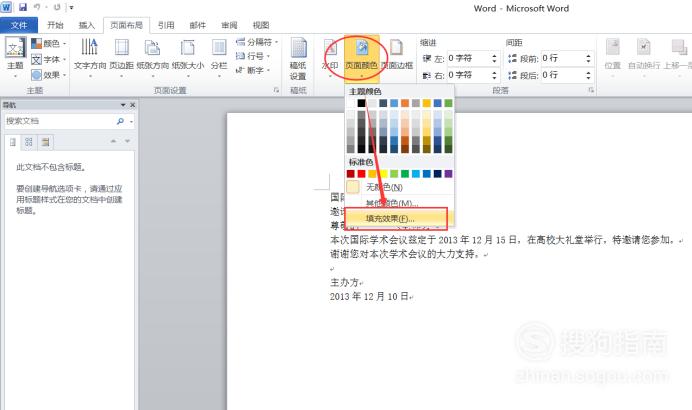Screen dimensions: 692x410
Task: Click the left indent (左) value field
Action: coord(468,58)
